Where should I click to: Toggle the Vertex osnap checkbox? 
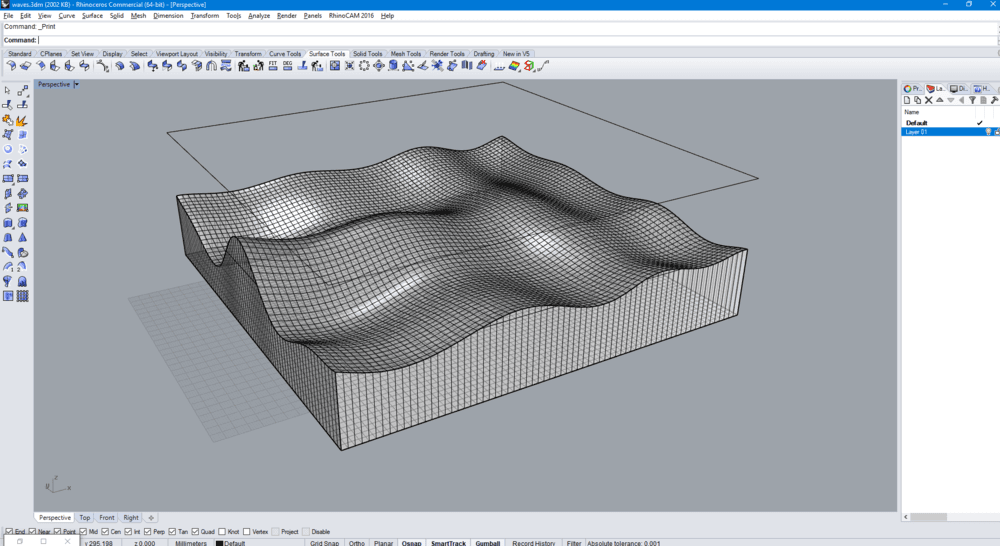click(x=247, y=532)
